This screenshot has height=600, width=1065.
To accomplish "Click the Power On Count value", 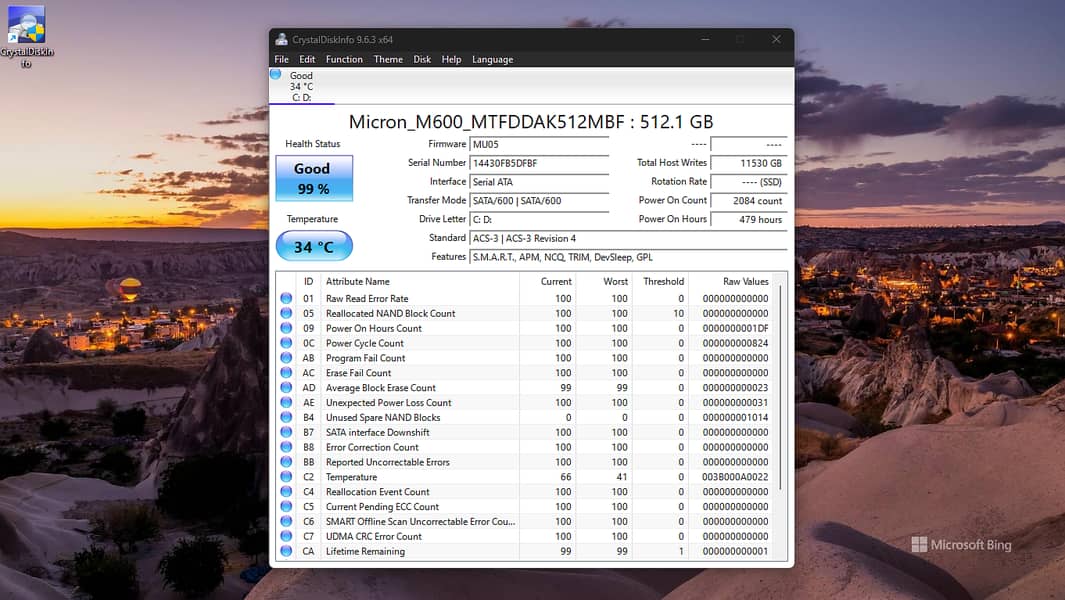I will [x=748, y=200].
